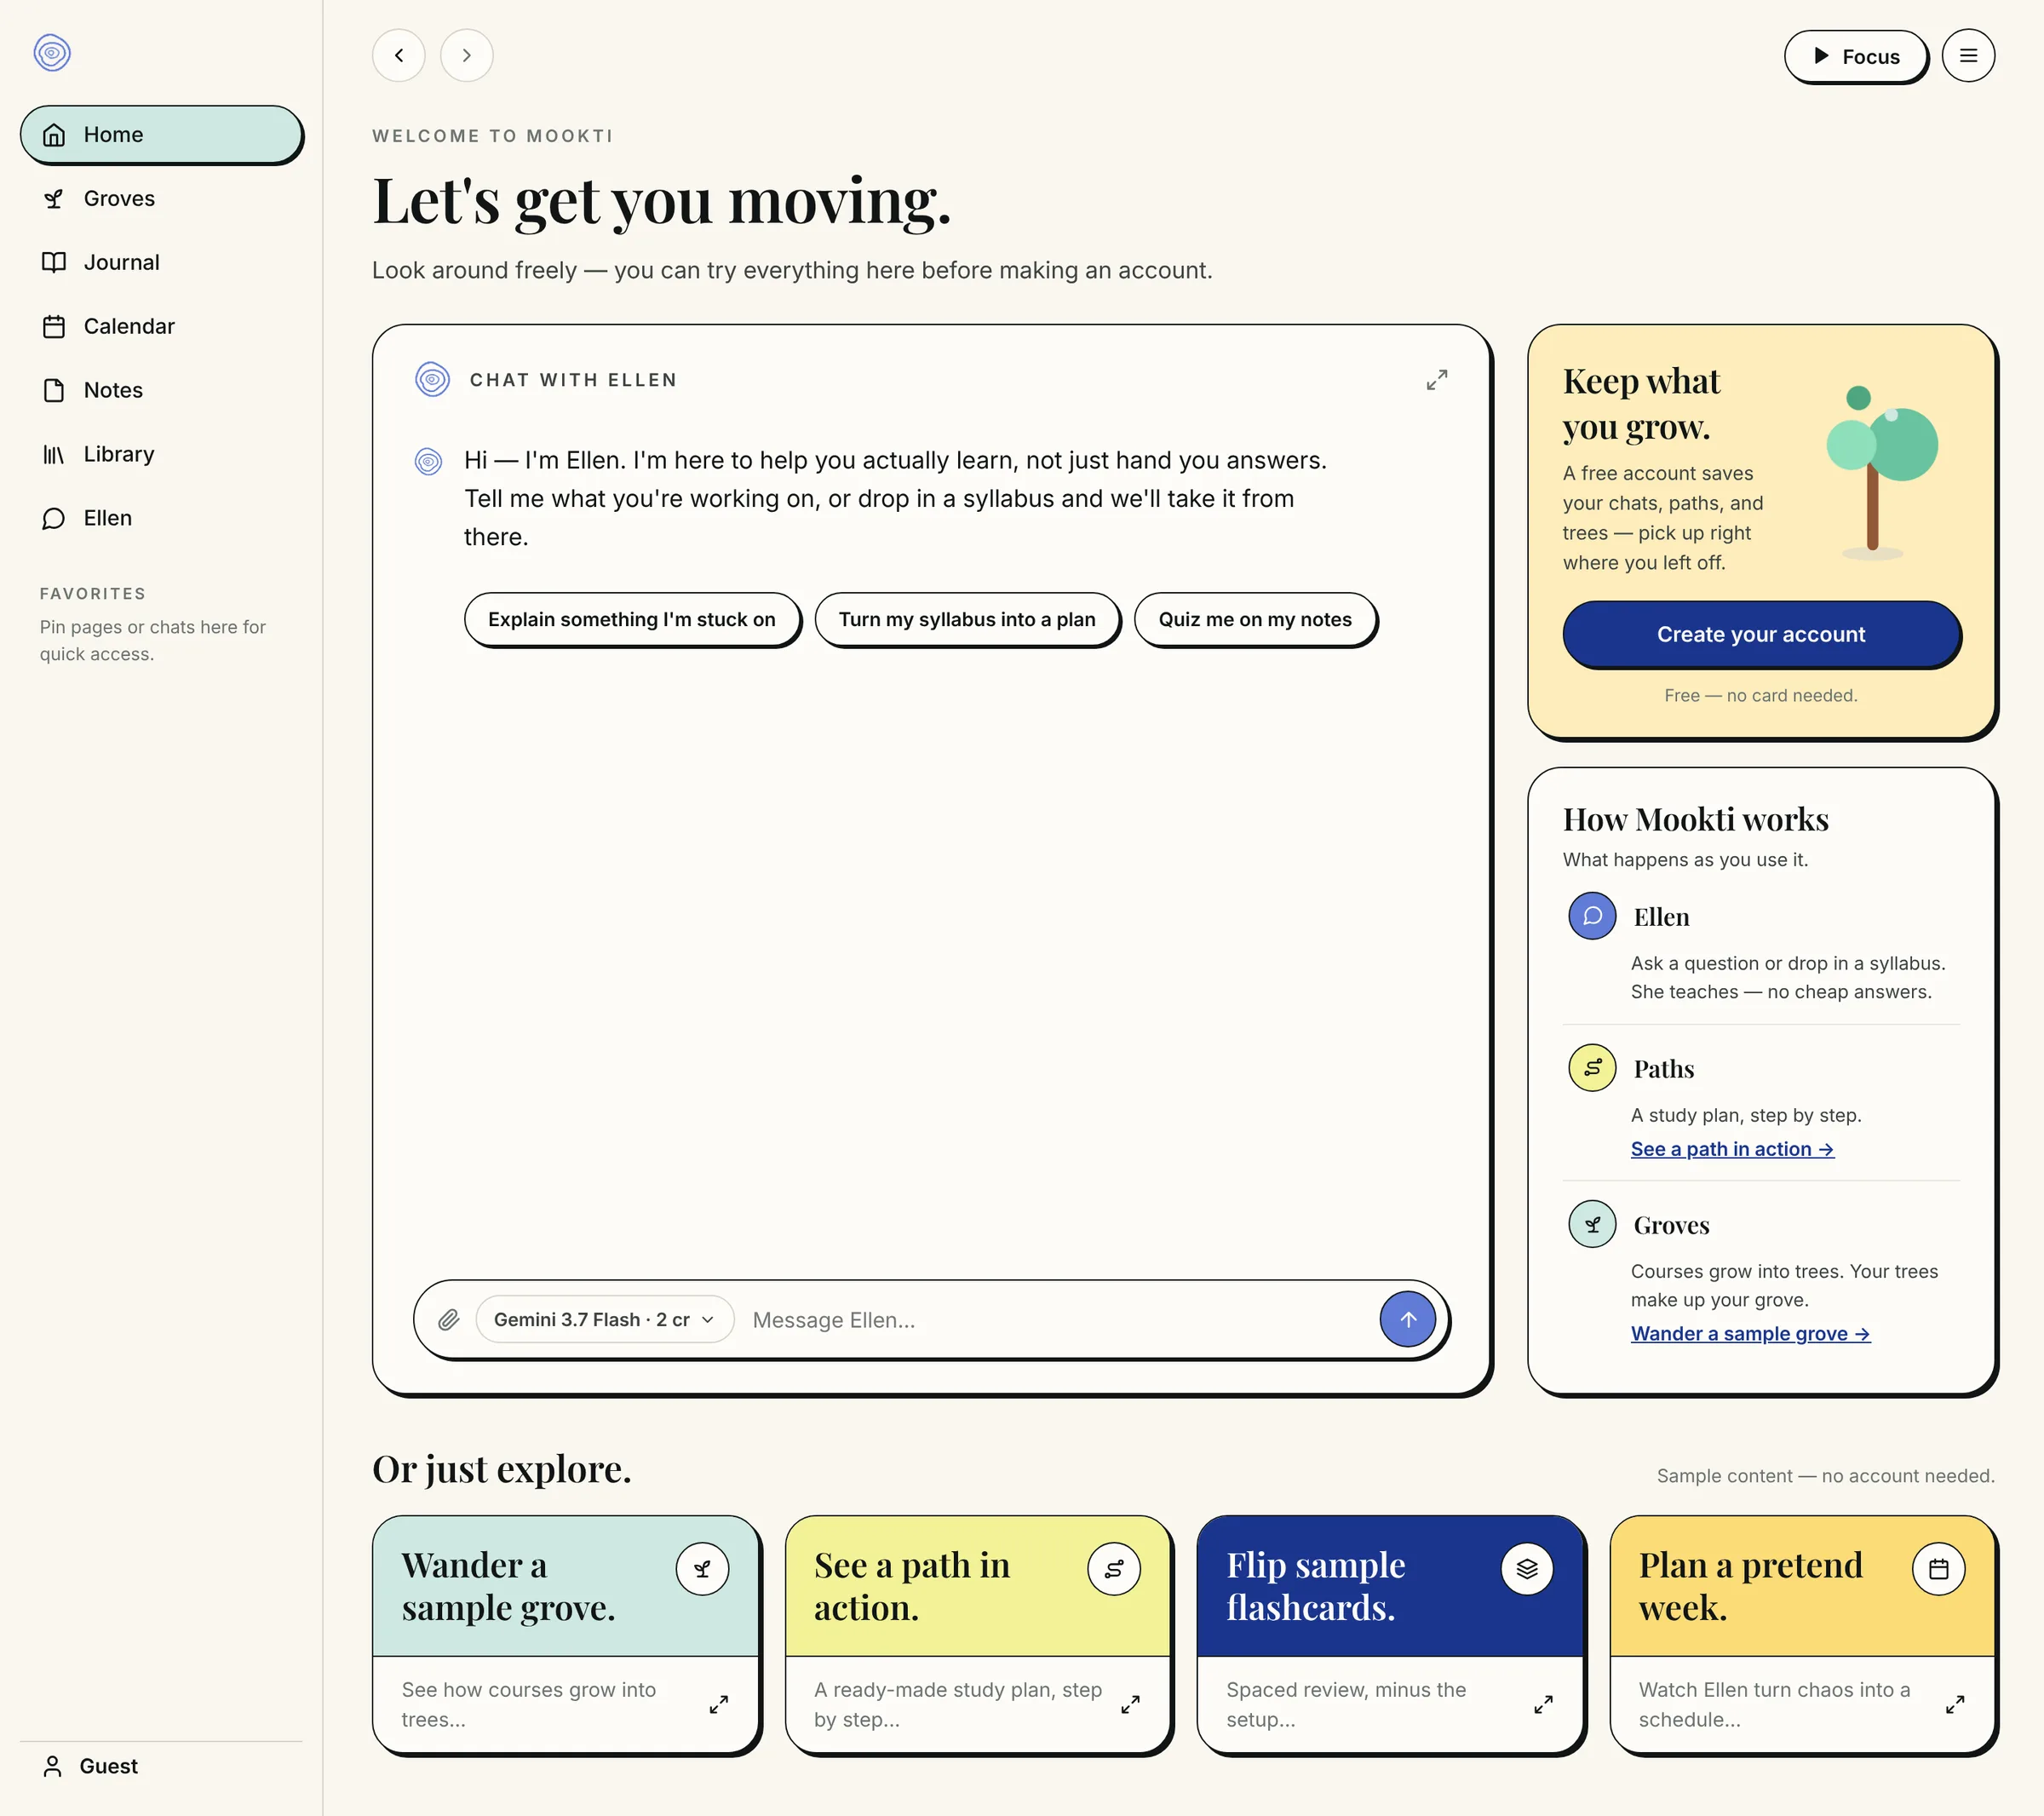Screen dimensions: 2044x1816
Task: Open the Guest profile at sidebar bottom
Action: tap(161, 1766)
